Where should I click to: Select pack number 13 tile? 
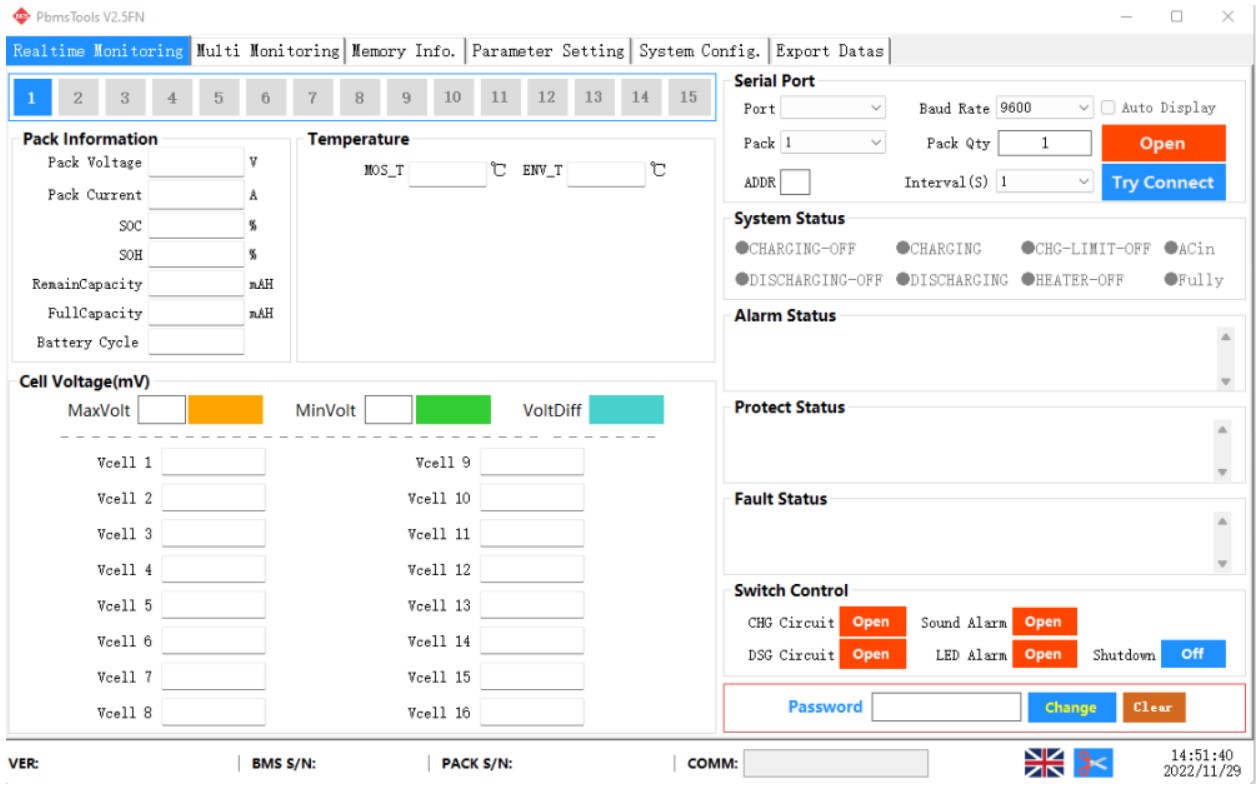coord(594,97)
